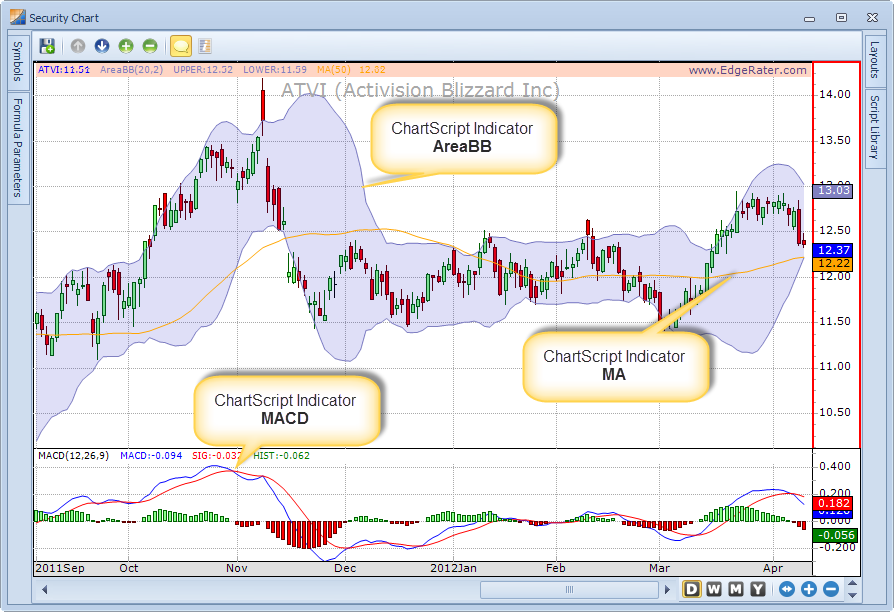Switch to the daily (D) timeframe
The width and height of the screenshot is (894, 612).
click(692, 589)
